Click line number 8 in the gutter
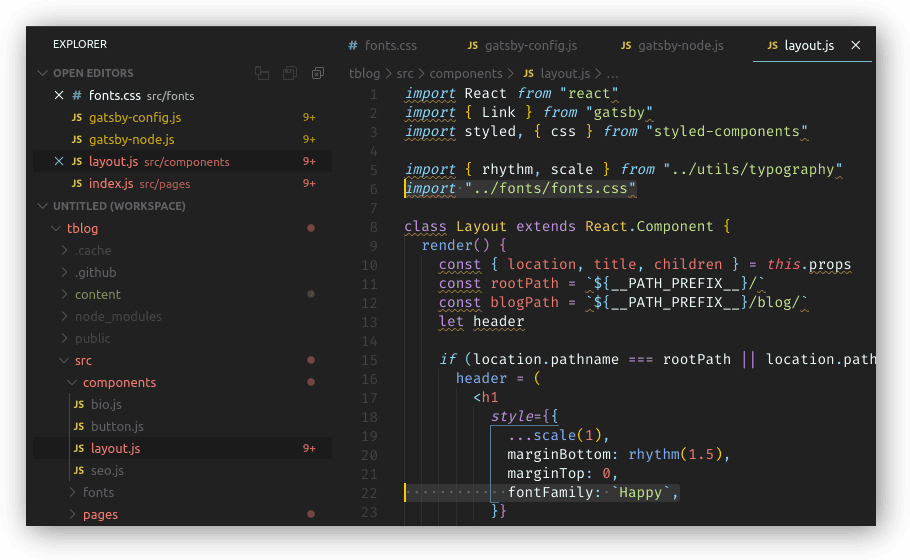Viewport: 910px width, 560px height. point(373,227)
